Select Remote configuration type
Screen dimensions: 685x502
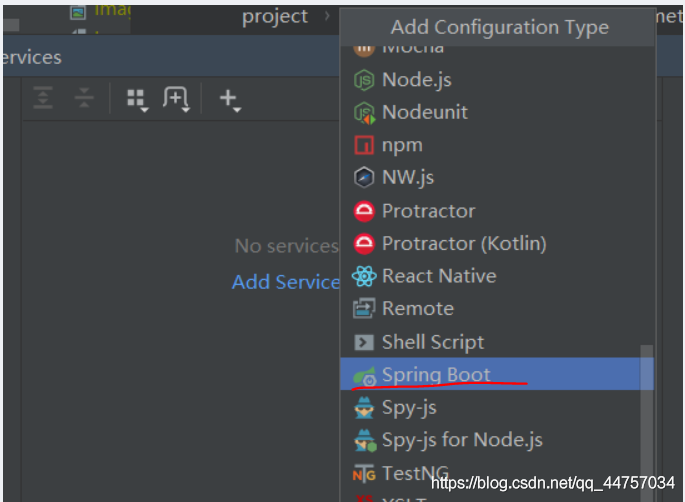497,309
